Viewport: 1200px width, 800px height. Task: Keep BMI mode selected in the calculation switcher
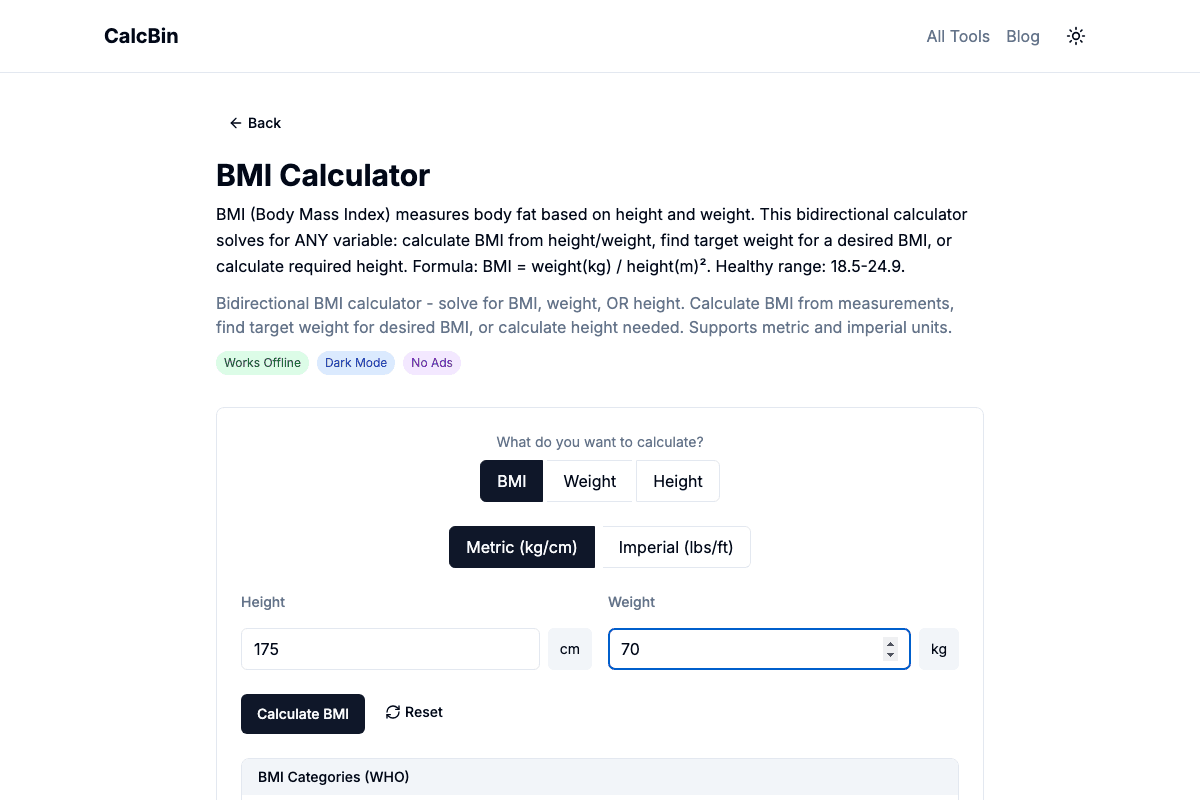(x=511, y=481)
